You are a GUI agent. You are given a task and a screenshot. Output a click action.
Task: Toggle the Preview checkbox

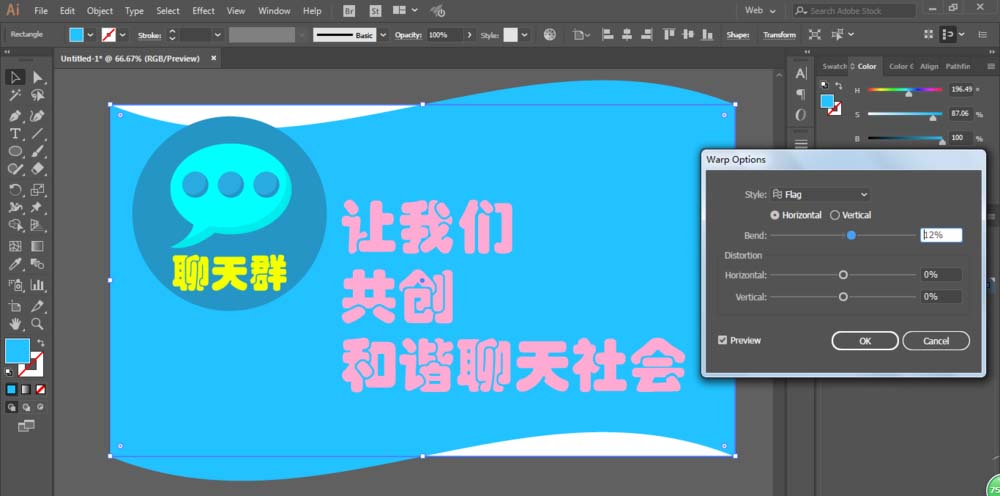pyautogui.click(x=723, y=340)
